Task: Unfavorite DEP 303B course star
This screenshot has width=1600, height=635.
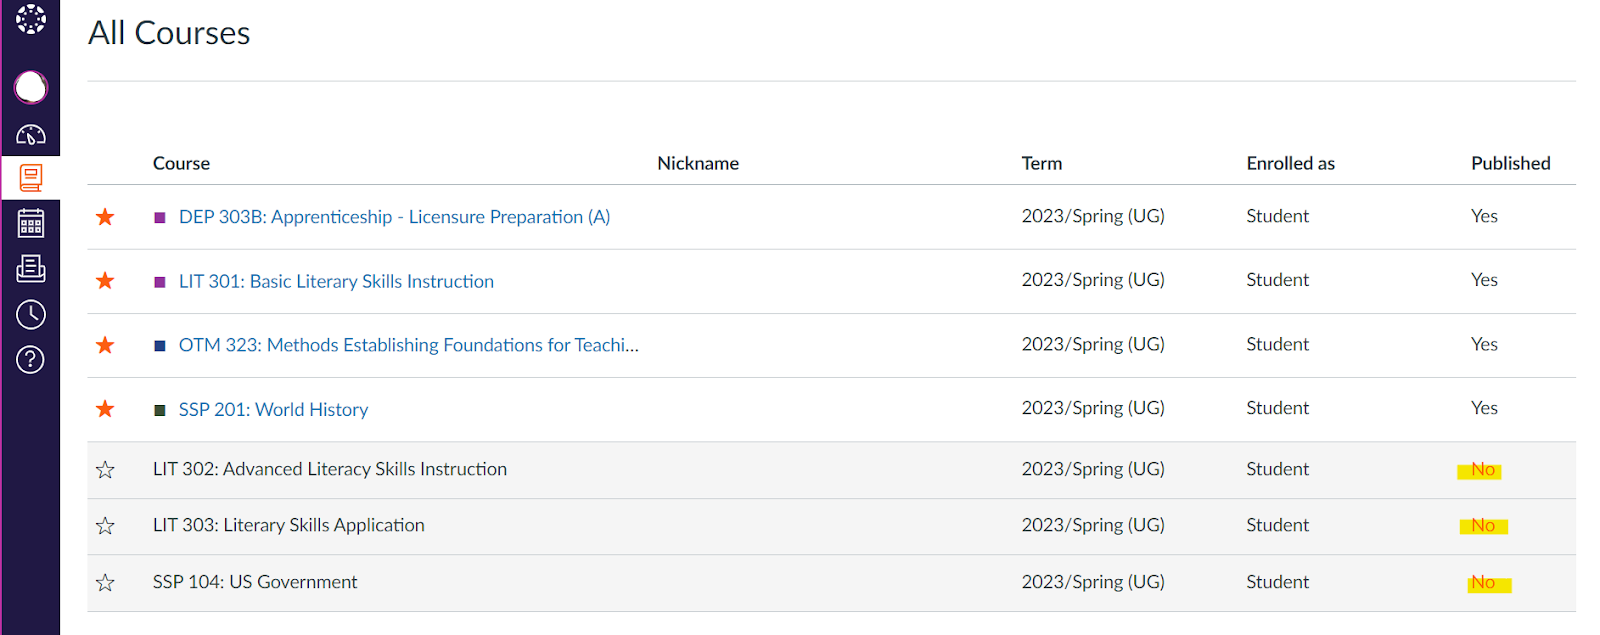Action: [x=105, y=217]
